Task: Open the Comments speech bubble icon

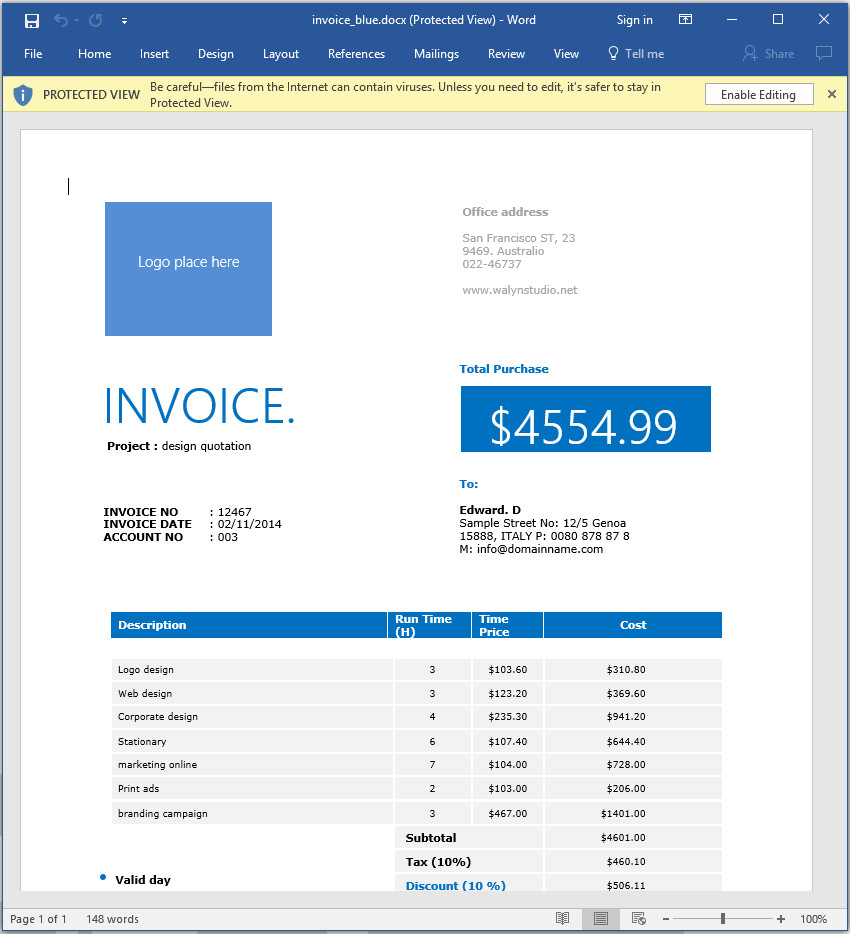Action: coord(824,54)
